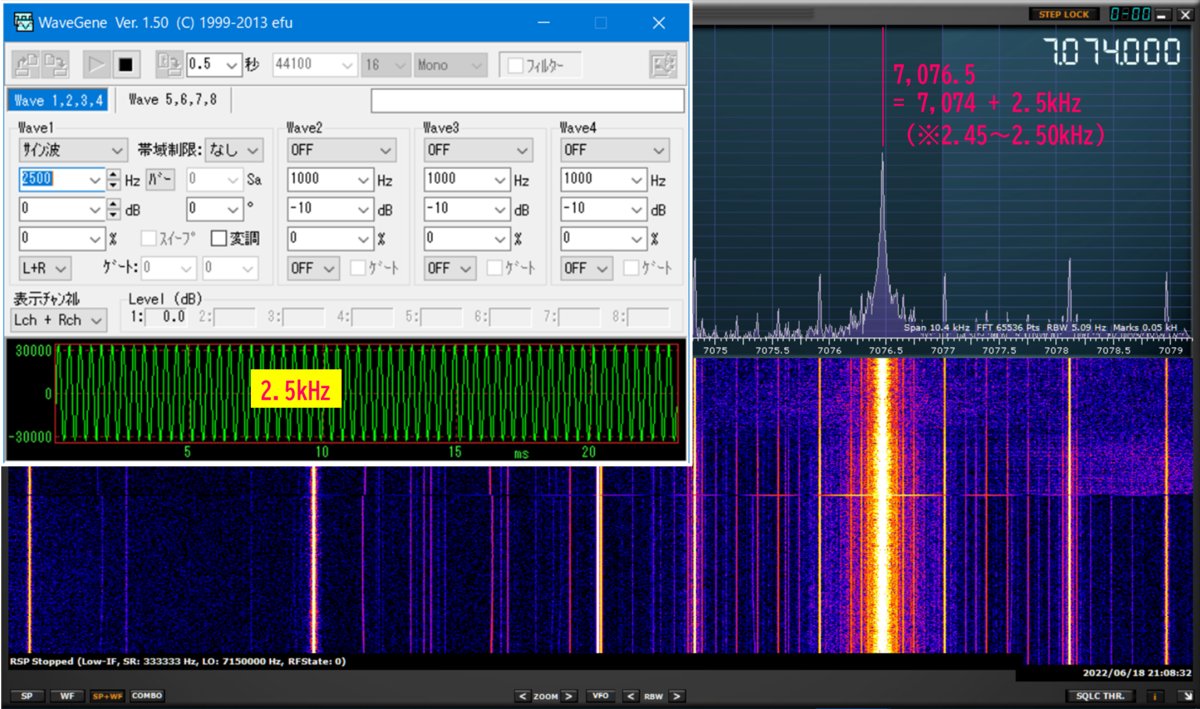
Task: Click the first load-settings icon in WaveGene toolbar
Action: click(x=27, y=65)
